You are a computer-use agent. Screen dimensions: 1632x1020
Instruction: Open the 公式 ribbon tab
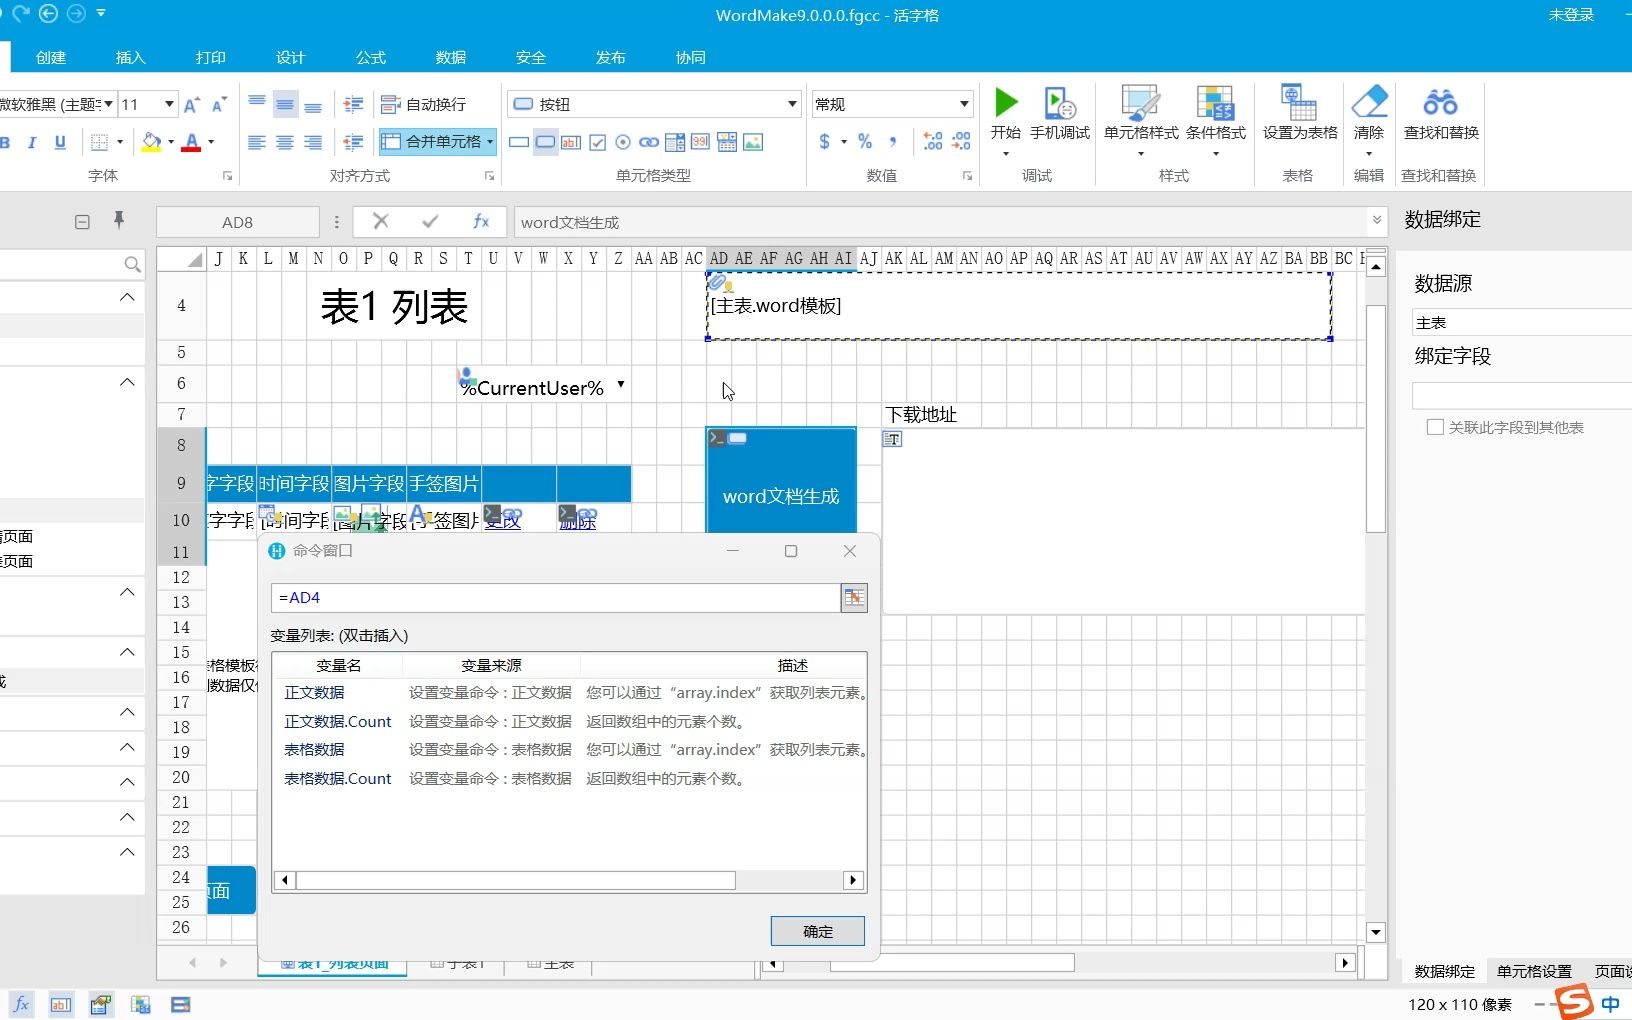pyautogui.click(x=371, y=57)
